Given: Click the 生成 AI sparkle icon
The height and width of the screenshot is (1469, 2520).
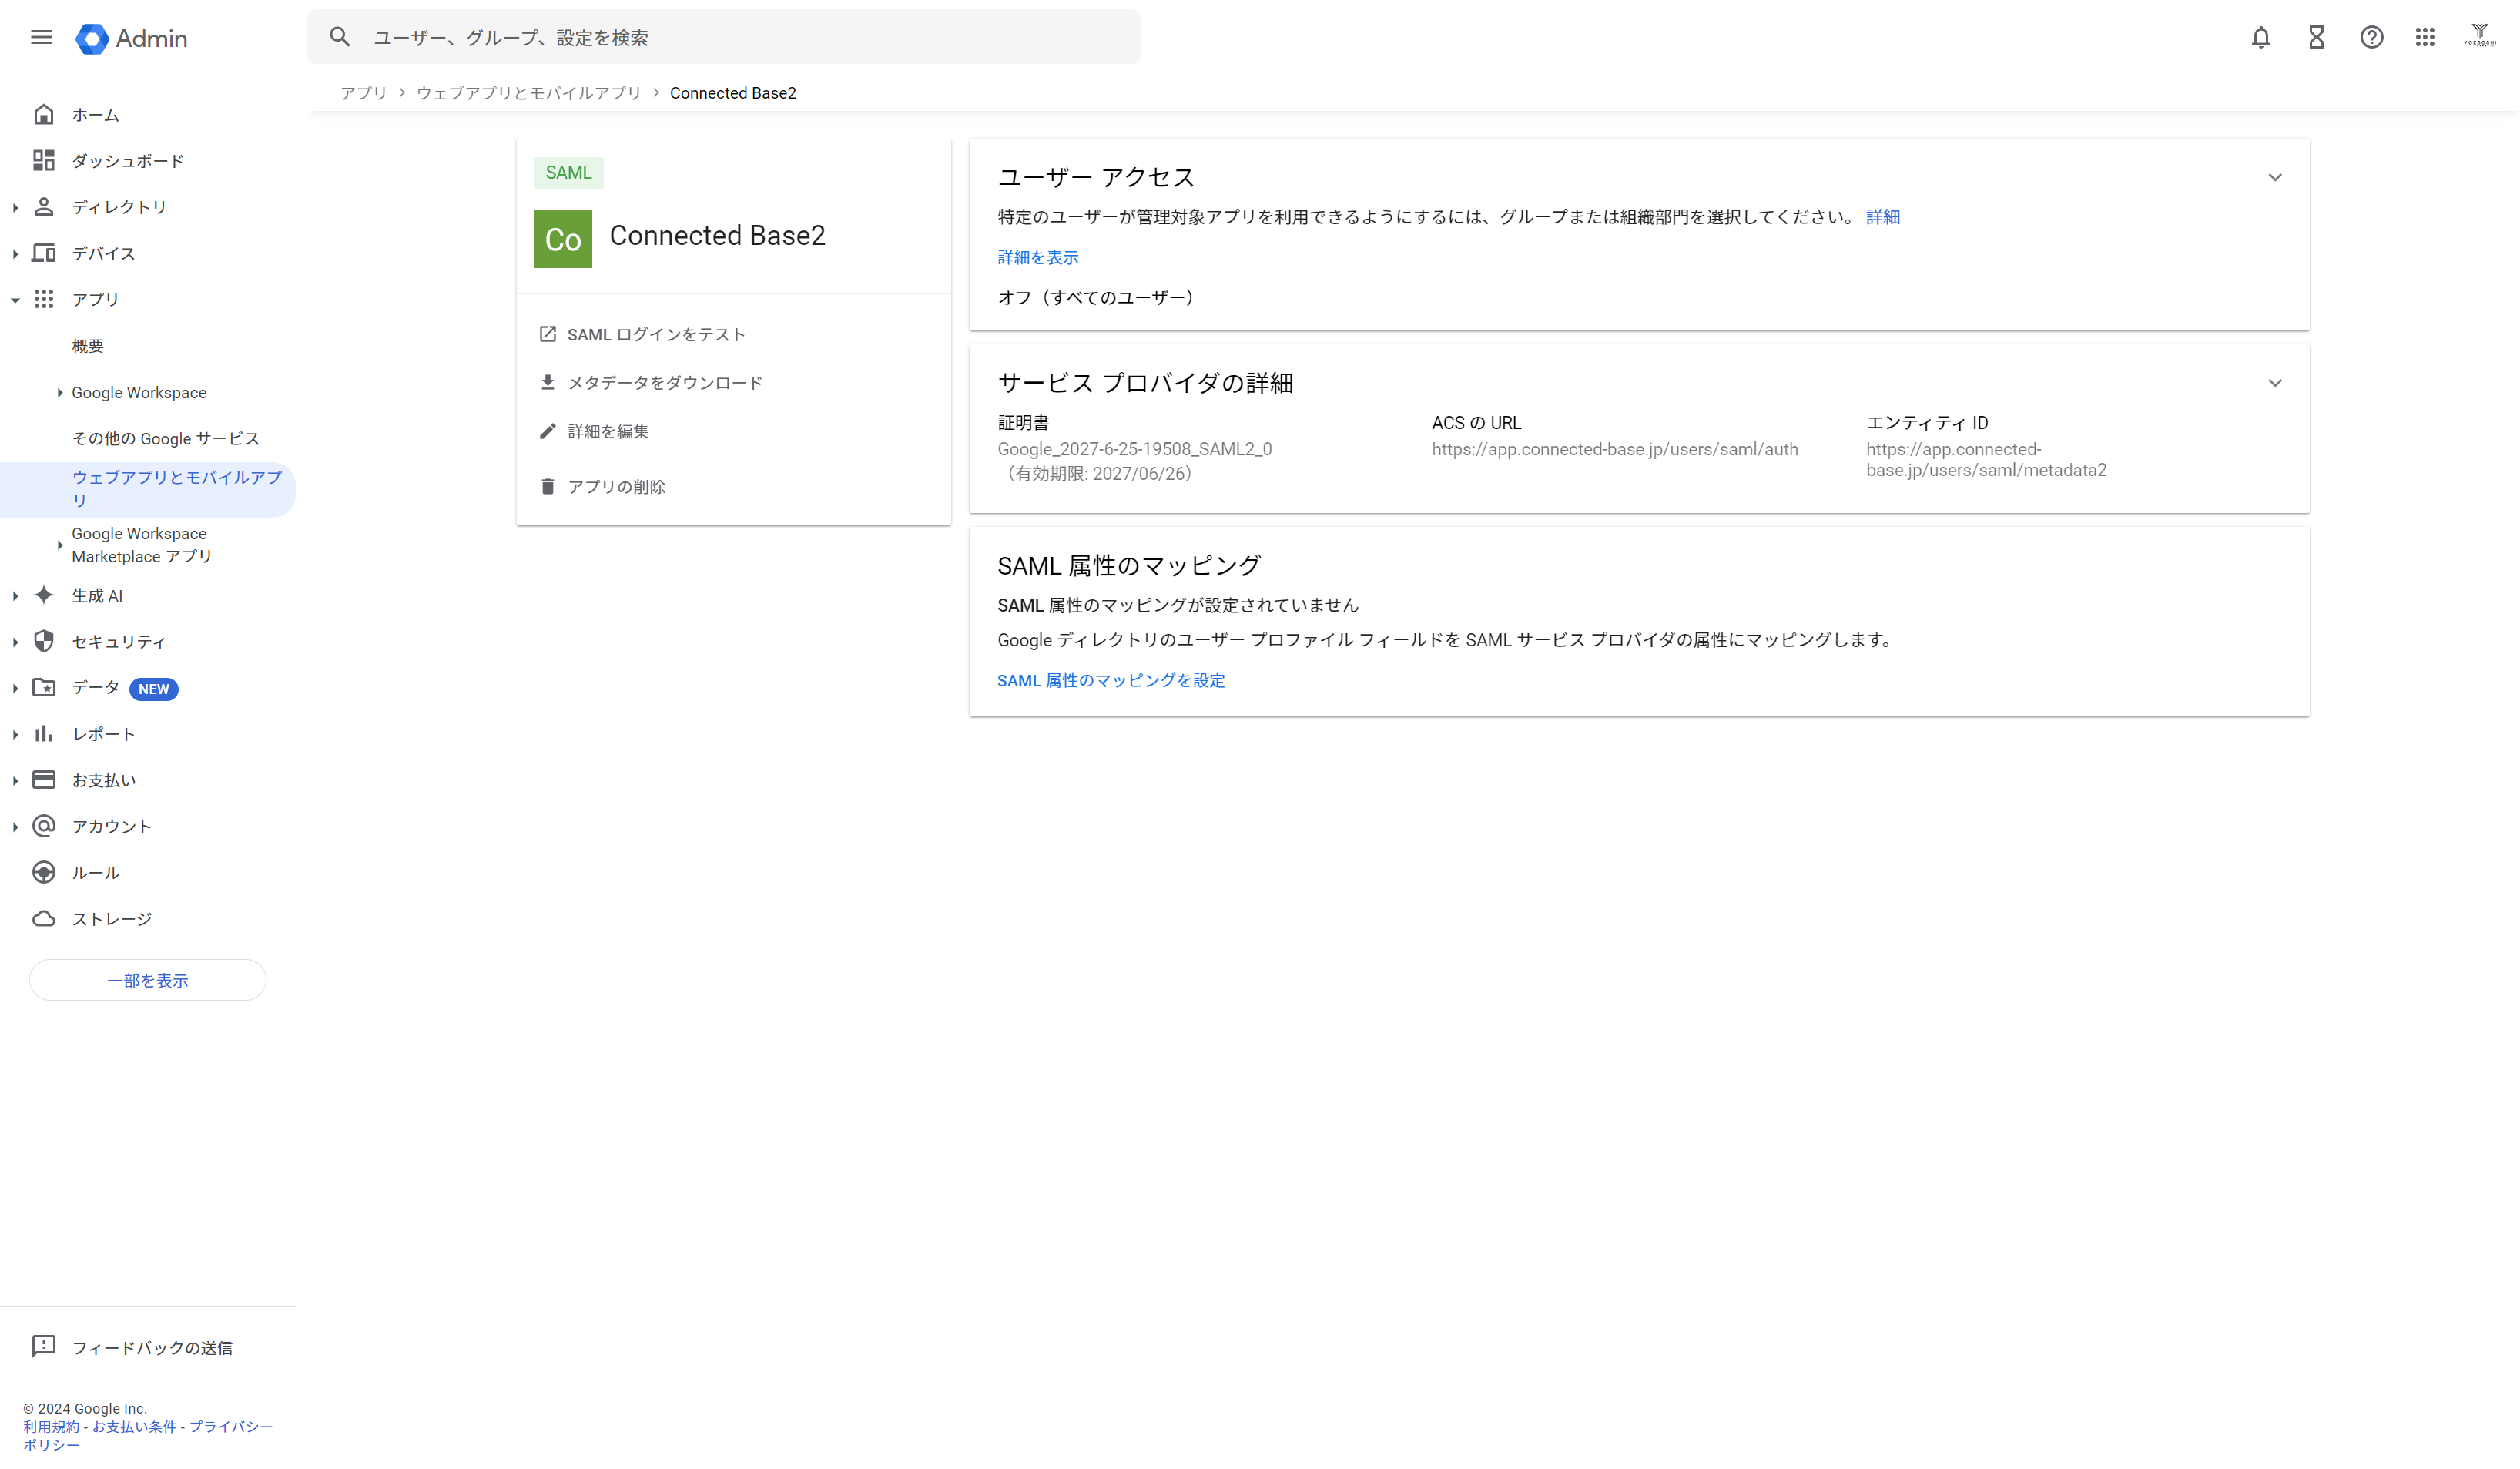Looking at the screenshot, I should [x=43, y=595].
